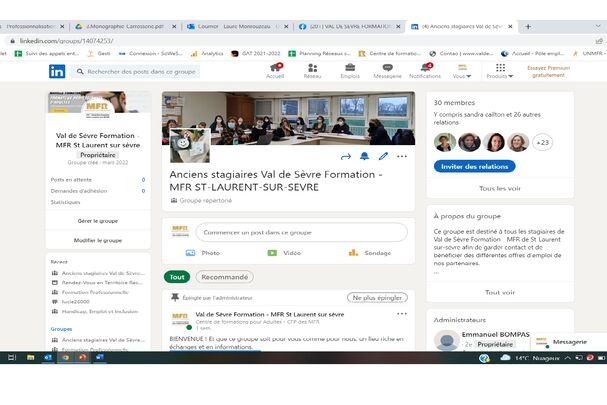Screen dimensions: 607x405
Task: Click the weather 14°C Nuageux widget
Action: [x=530, y=358]
